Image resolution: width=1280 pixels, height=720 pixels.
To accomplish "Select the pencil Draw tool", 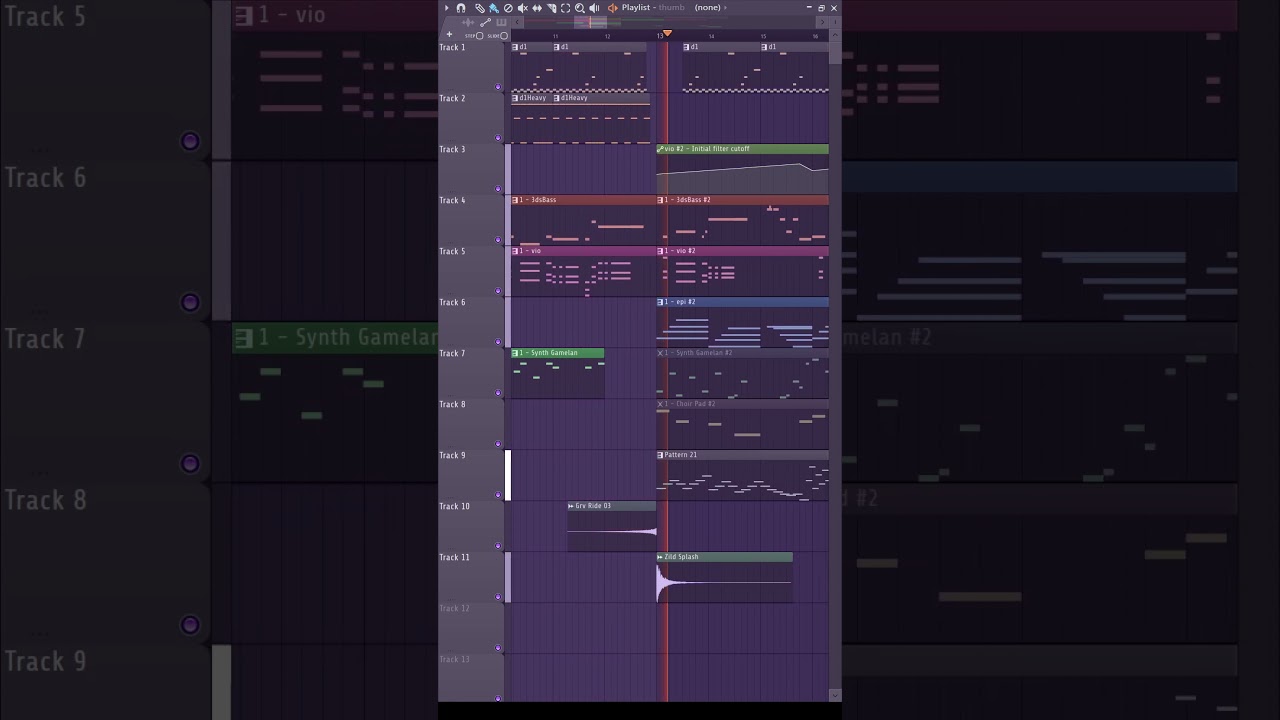I will (x=480, y=8).
